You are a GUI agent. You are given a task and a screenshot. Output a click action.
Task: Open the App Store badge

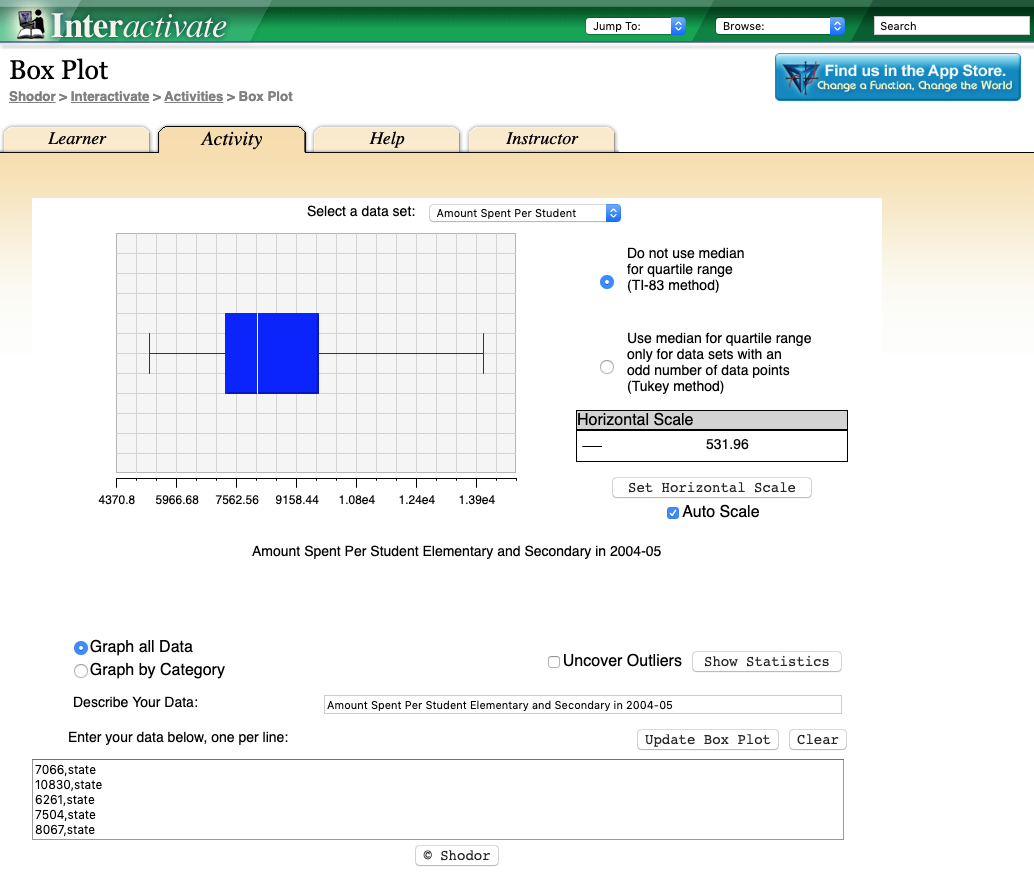pos(897,77)
